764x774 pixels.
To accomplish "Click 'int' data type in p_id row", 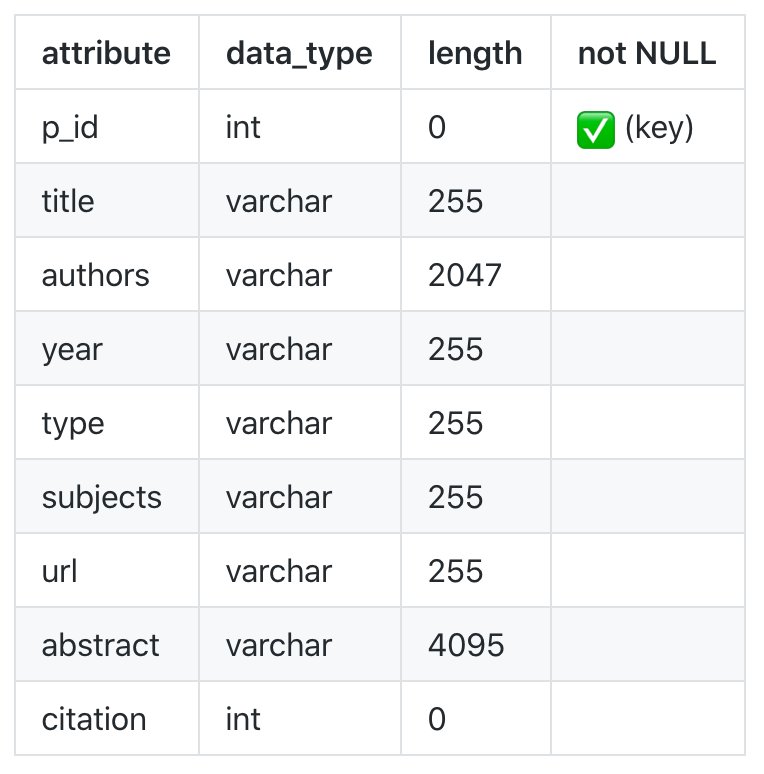I will (x=243, y=127).
